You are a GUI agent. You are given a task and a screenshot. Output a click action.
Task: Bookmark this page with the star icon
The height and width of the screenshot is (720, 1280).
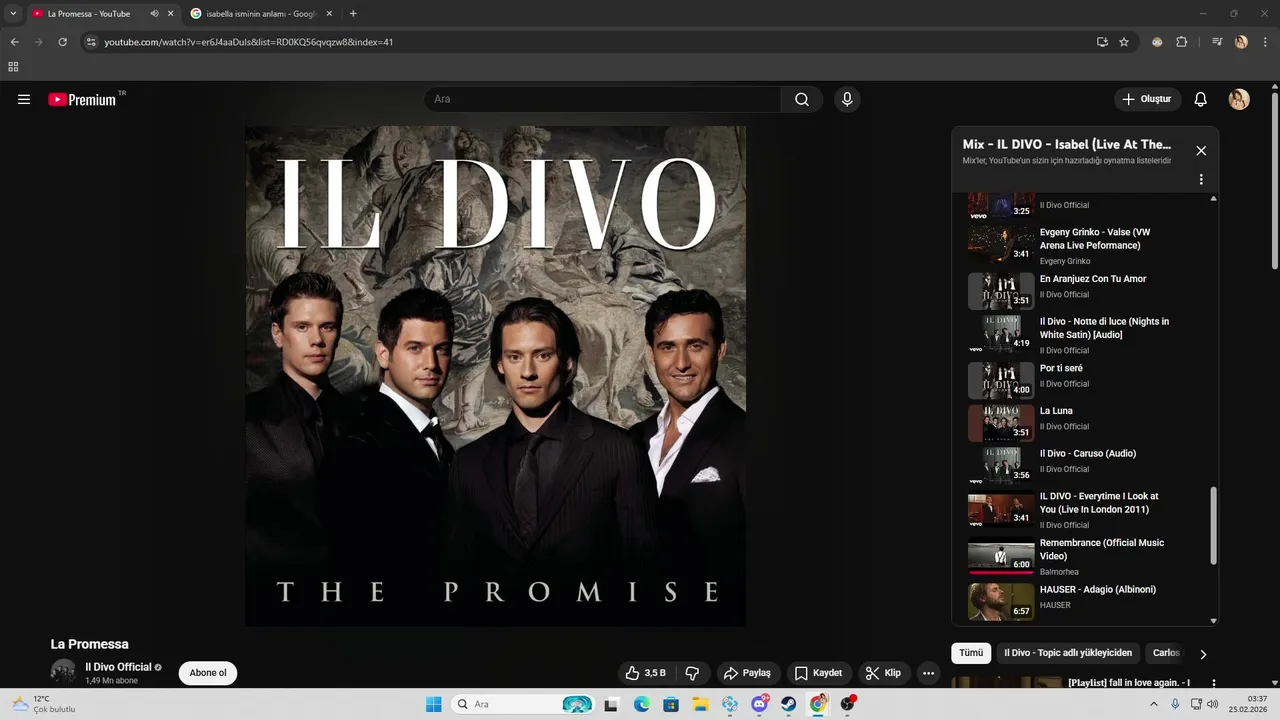point(1124,42)
